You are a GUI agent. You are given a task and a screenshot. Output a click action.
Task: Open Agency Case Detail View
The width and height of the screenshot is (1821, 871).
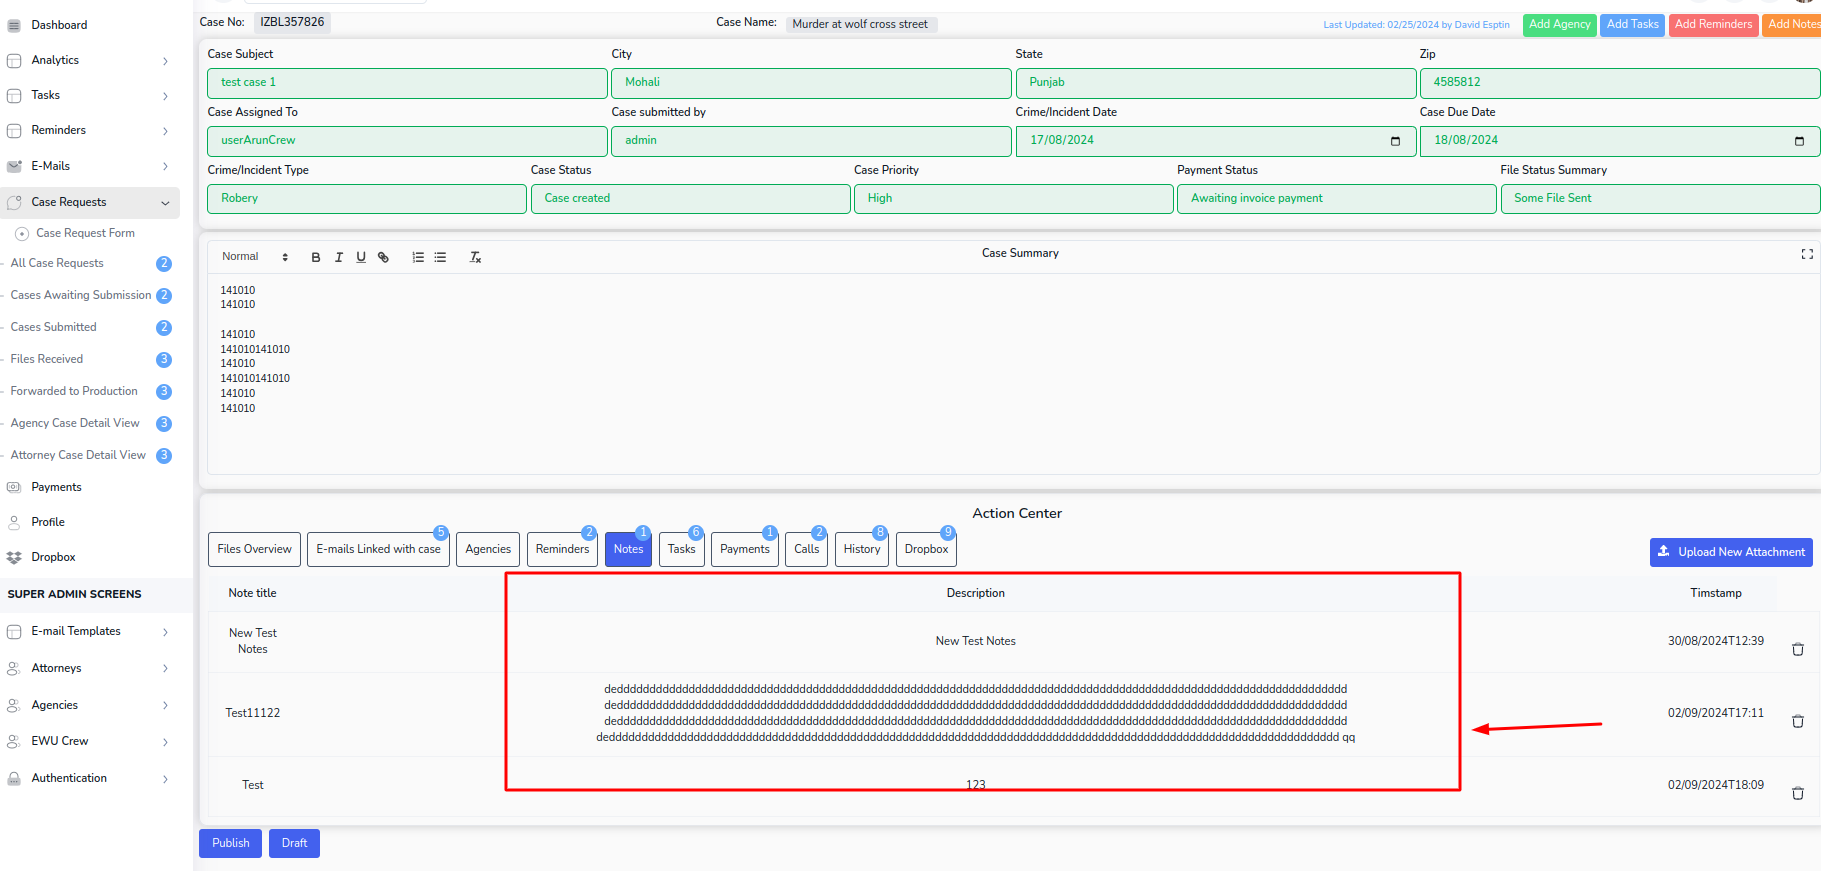click(75, 423)
